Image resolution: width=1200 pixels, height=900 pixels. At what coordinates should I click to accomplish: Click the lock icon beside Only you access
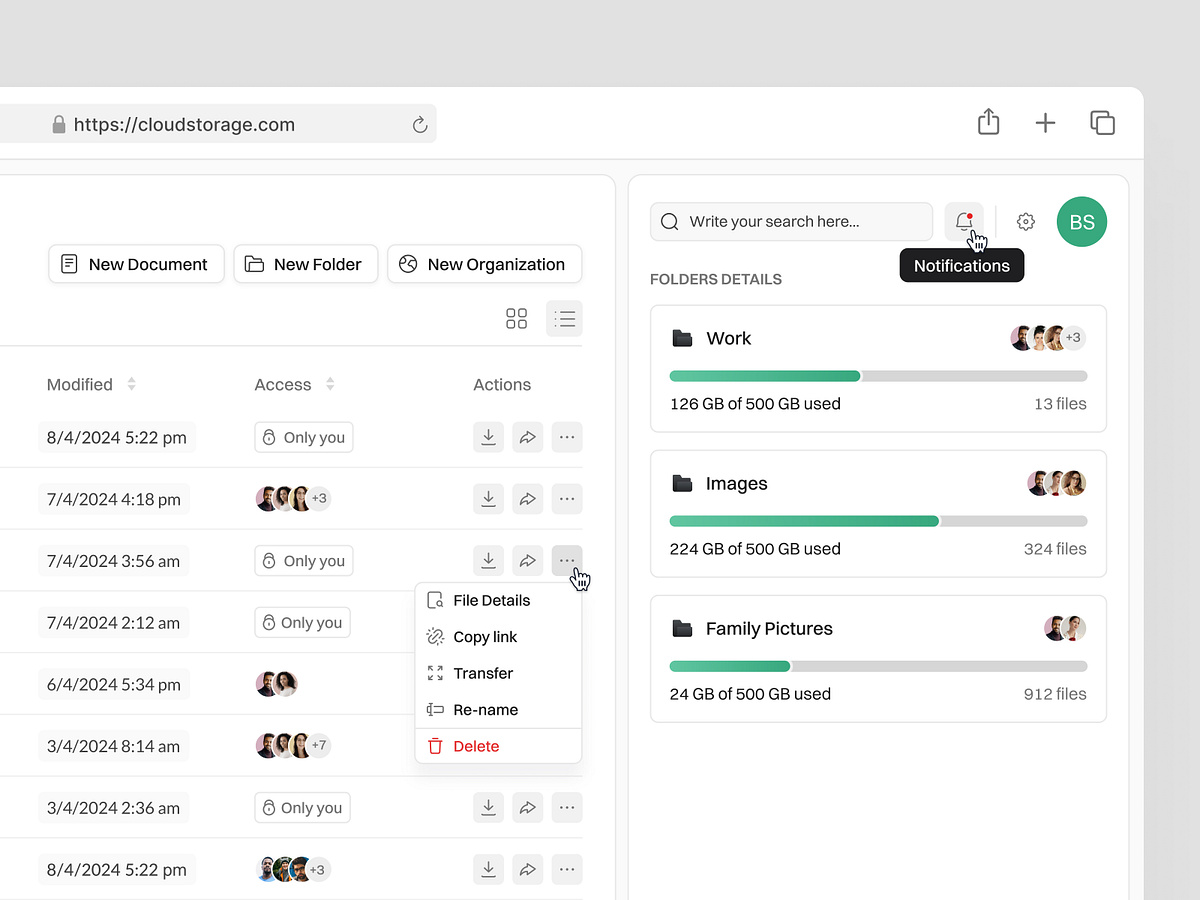271,437
